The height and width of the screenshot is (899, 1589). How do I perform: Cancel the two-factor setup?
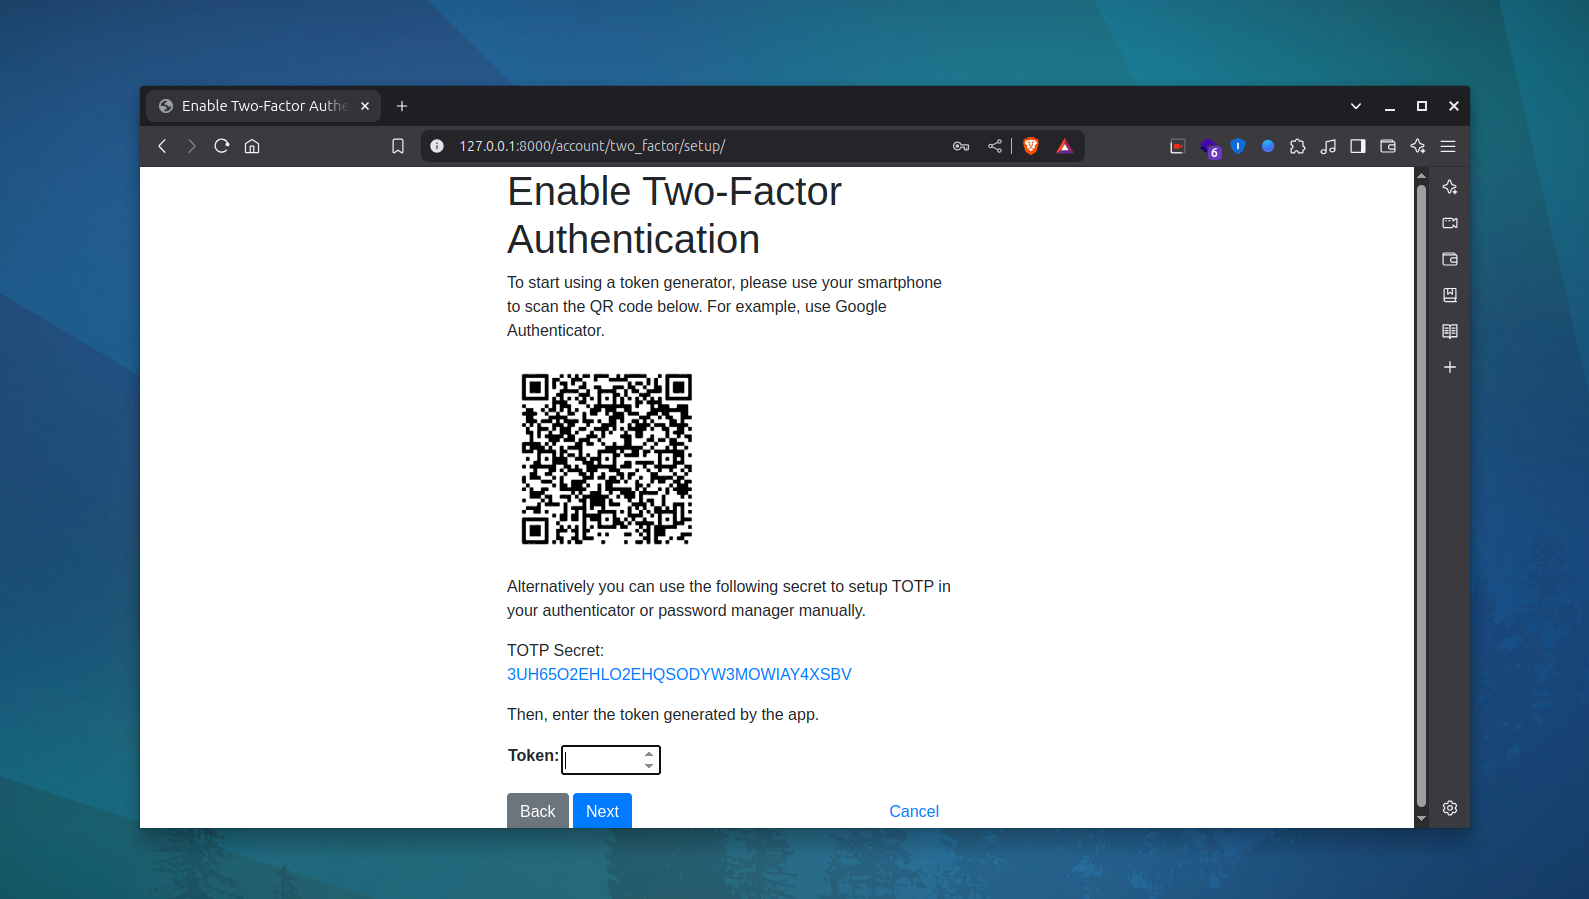point(914,811)
